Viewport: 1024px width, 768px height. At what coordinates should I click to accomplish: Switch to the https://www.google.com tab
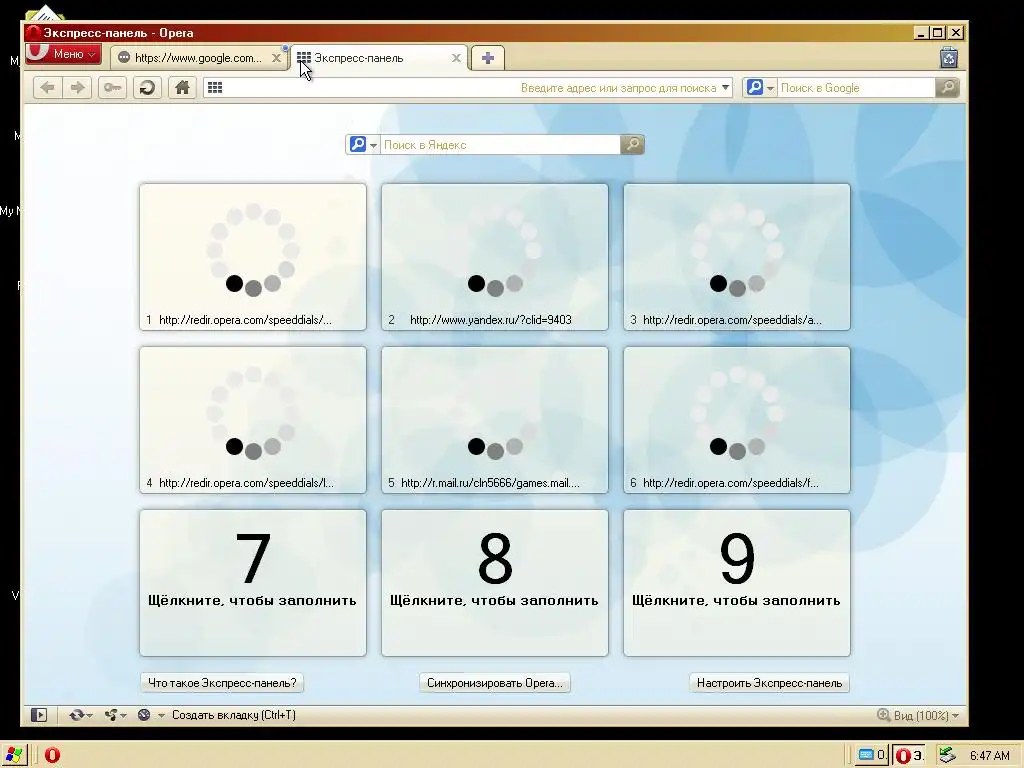pos(198,58)
